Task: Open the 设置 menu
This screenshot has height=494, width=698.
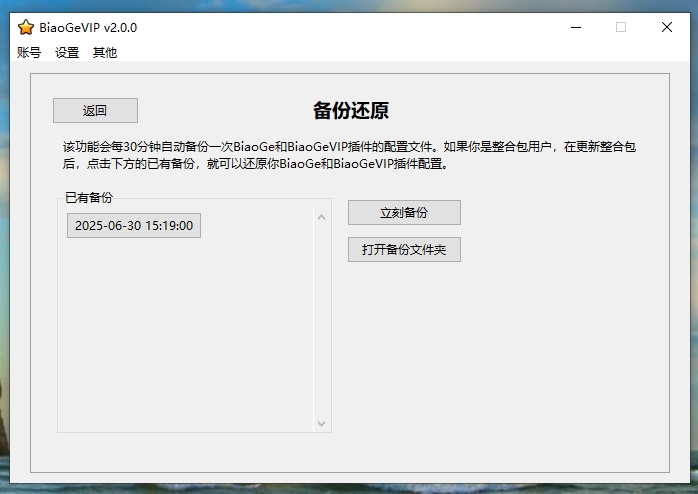Action: (67, 53)
